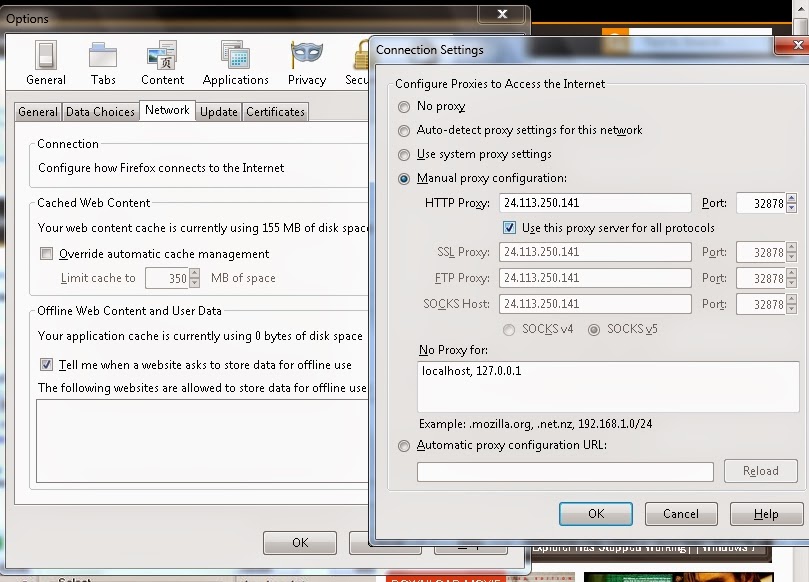Open the Tabs options category icon
809x582 pixels.
[x=103, y=63]
